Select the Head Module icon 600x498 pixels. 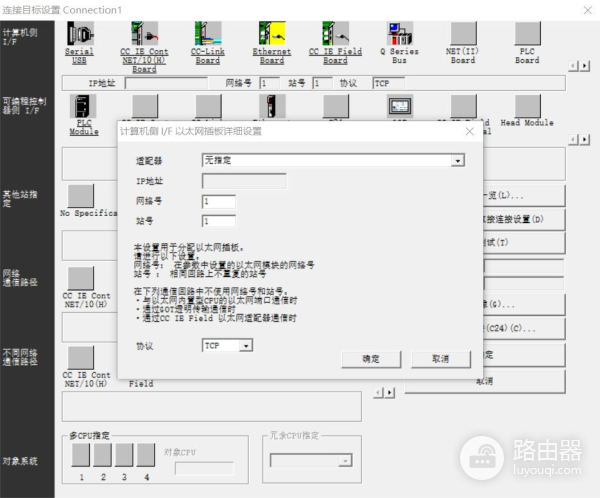tap(527, 106)
